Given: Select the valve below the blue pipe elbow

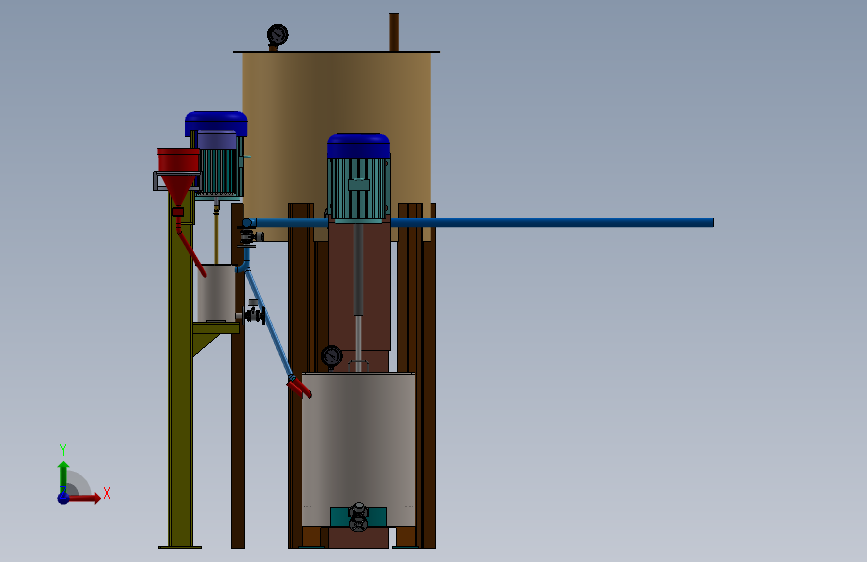Looking at the screenshot, I should tap(250, 237).
